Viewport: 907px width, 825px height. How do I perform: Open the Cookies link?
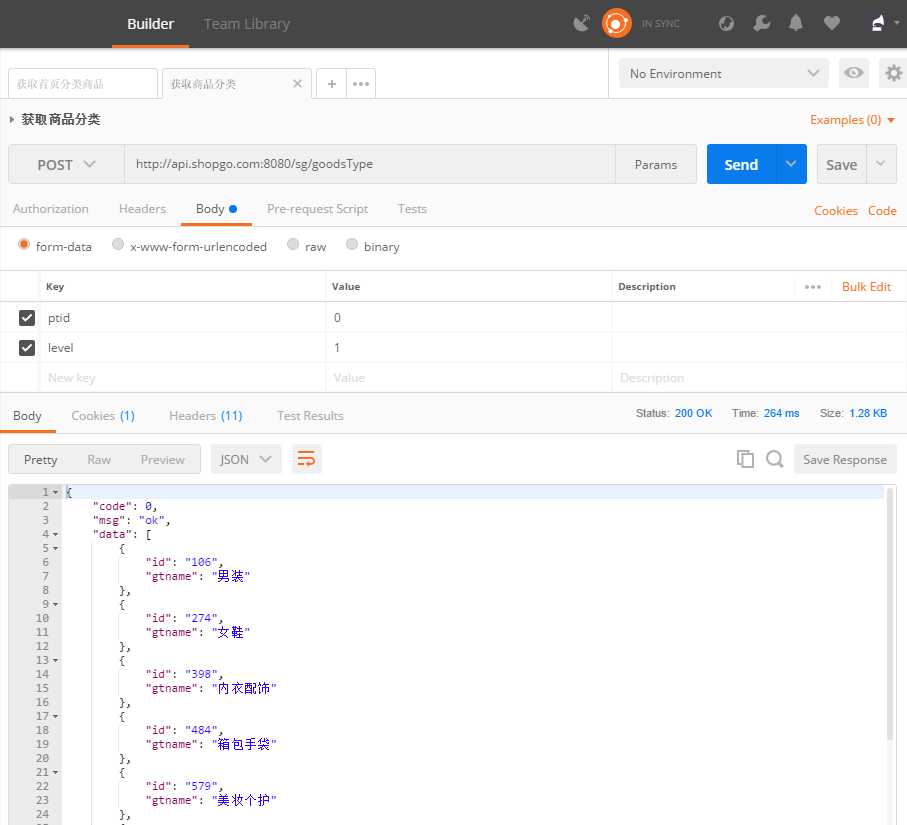[x=836, y=211]
